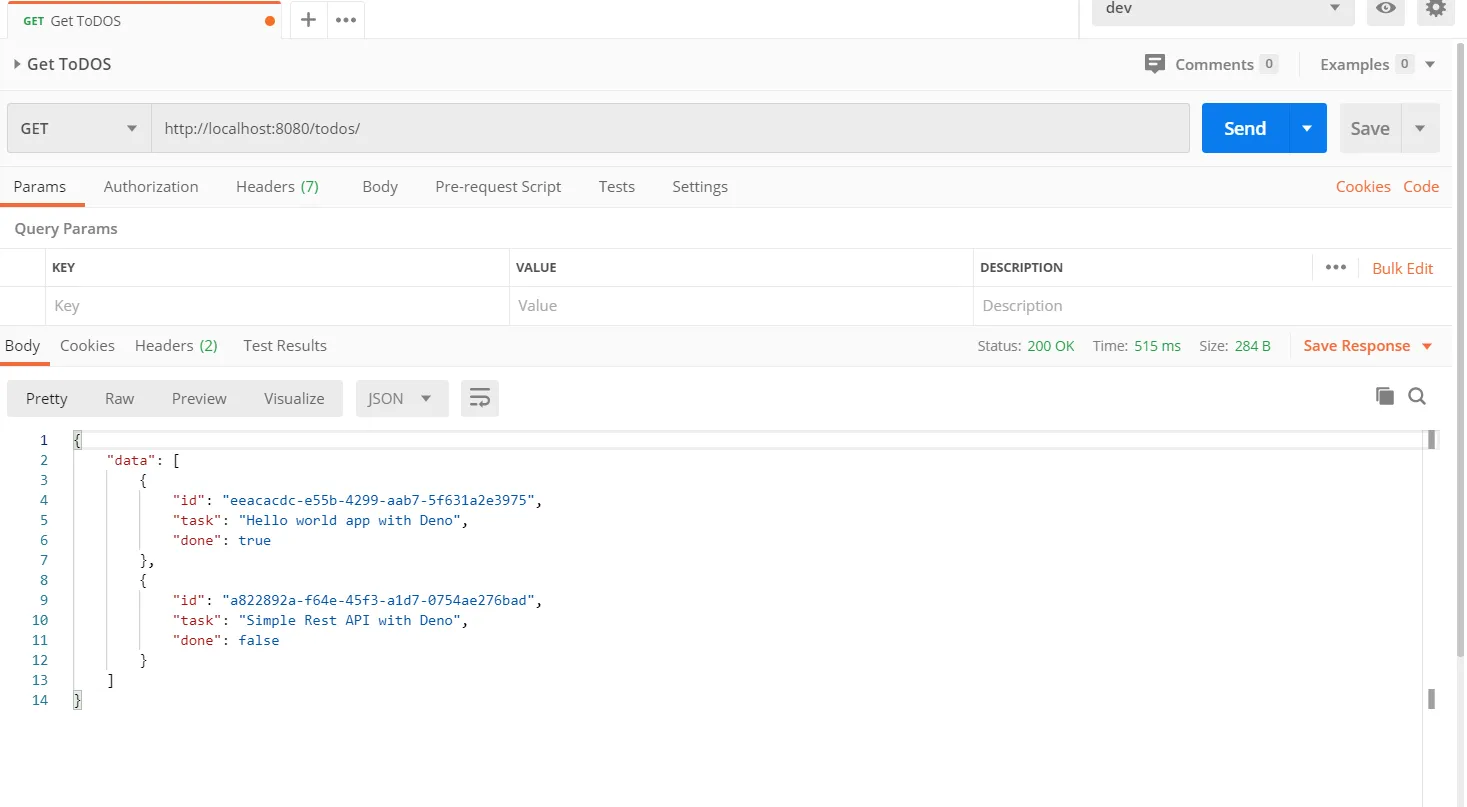This screenshot has height=807, width=1467.
Task: Open query params options three-dot menu
Action: pyautogui.click(x=1336, y=267)
